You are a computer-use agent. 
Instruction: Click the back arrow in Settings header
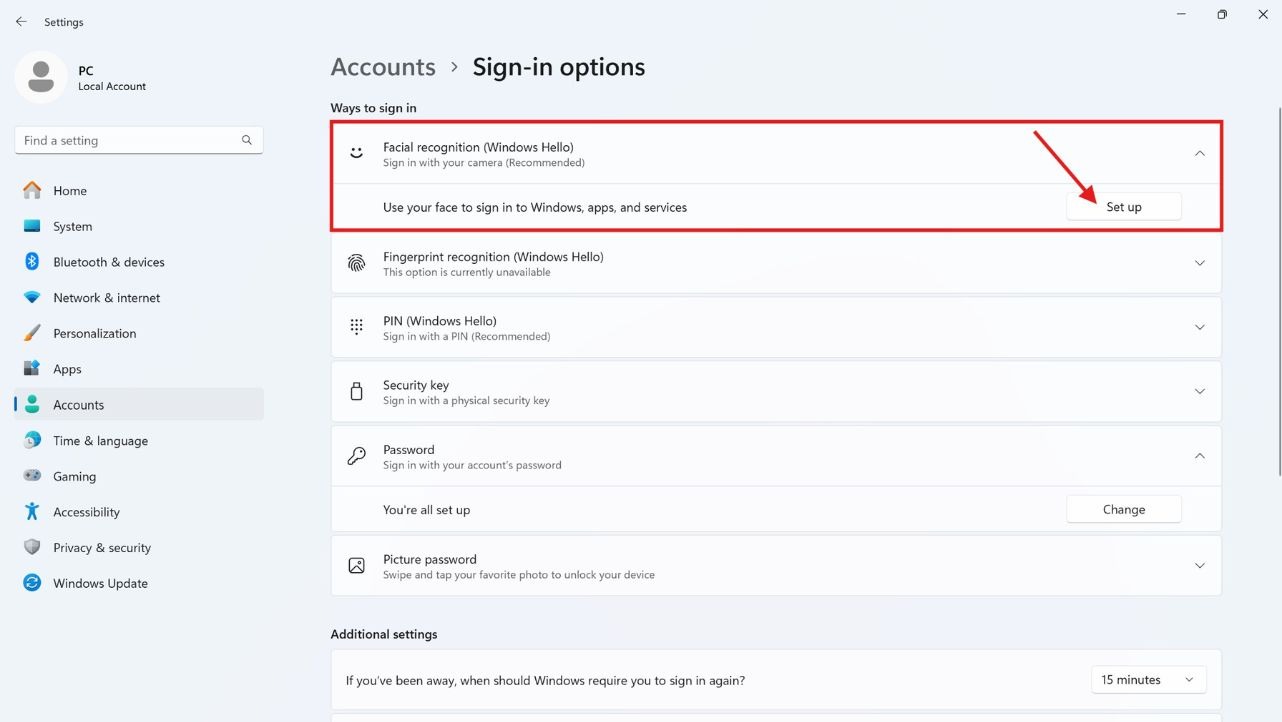click(21, 22)
